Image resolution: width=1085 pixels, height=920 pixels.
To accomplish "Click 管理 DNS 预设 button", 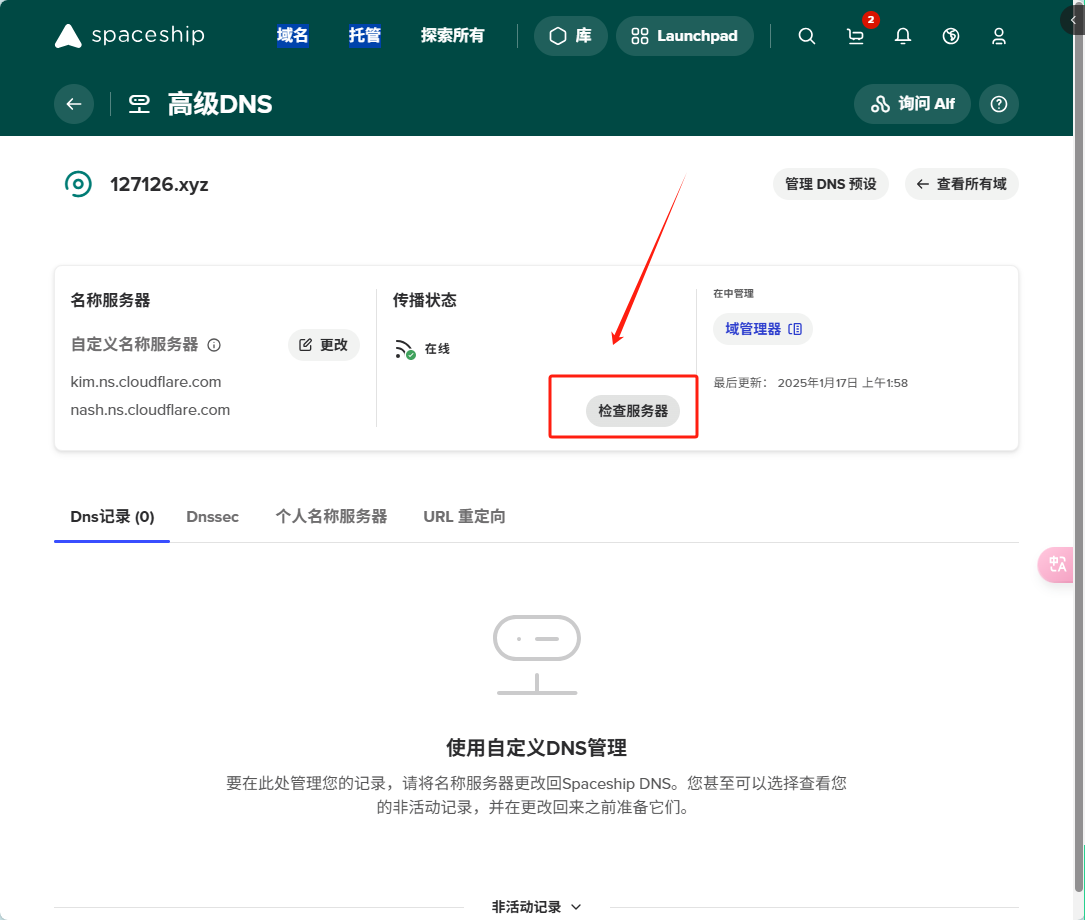I will (830, 184).
